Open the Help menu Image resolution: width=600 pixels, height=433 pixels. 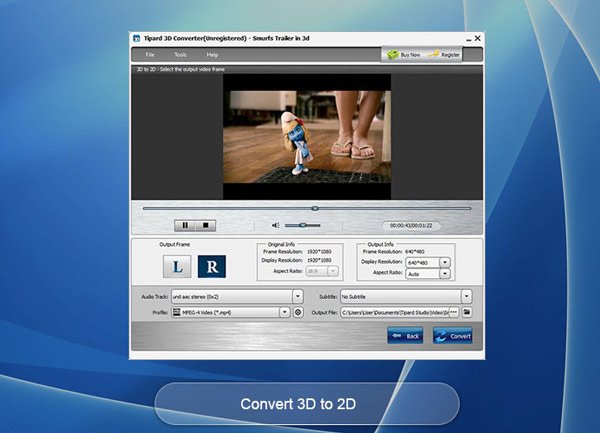click(x=212, y=55)
